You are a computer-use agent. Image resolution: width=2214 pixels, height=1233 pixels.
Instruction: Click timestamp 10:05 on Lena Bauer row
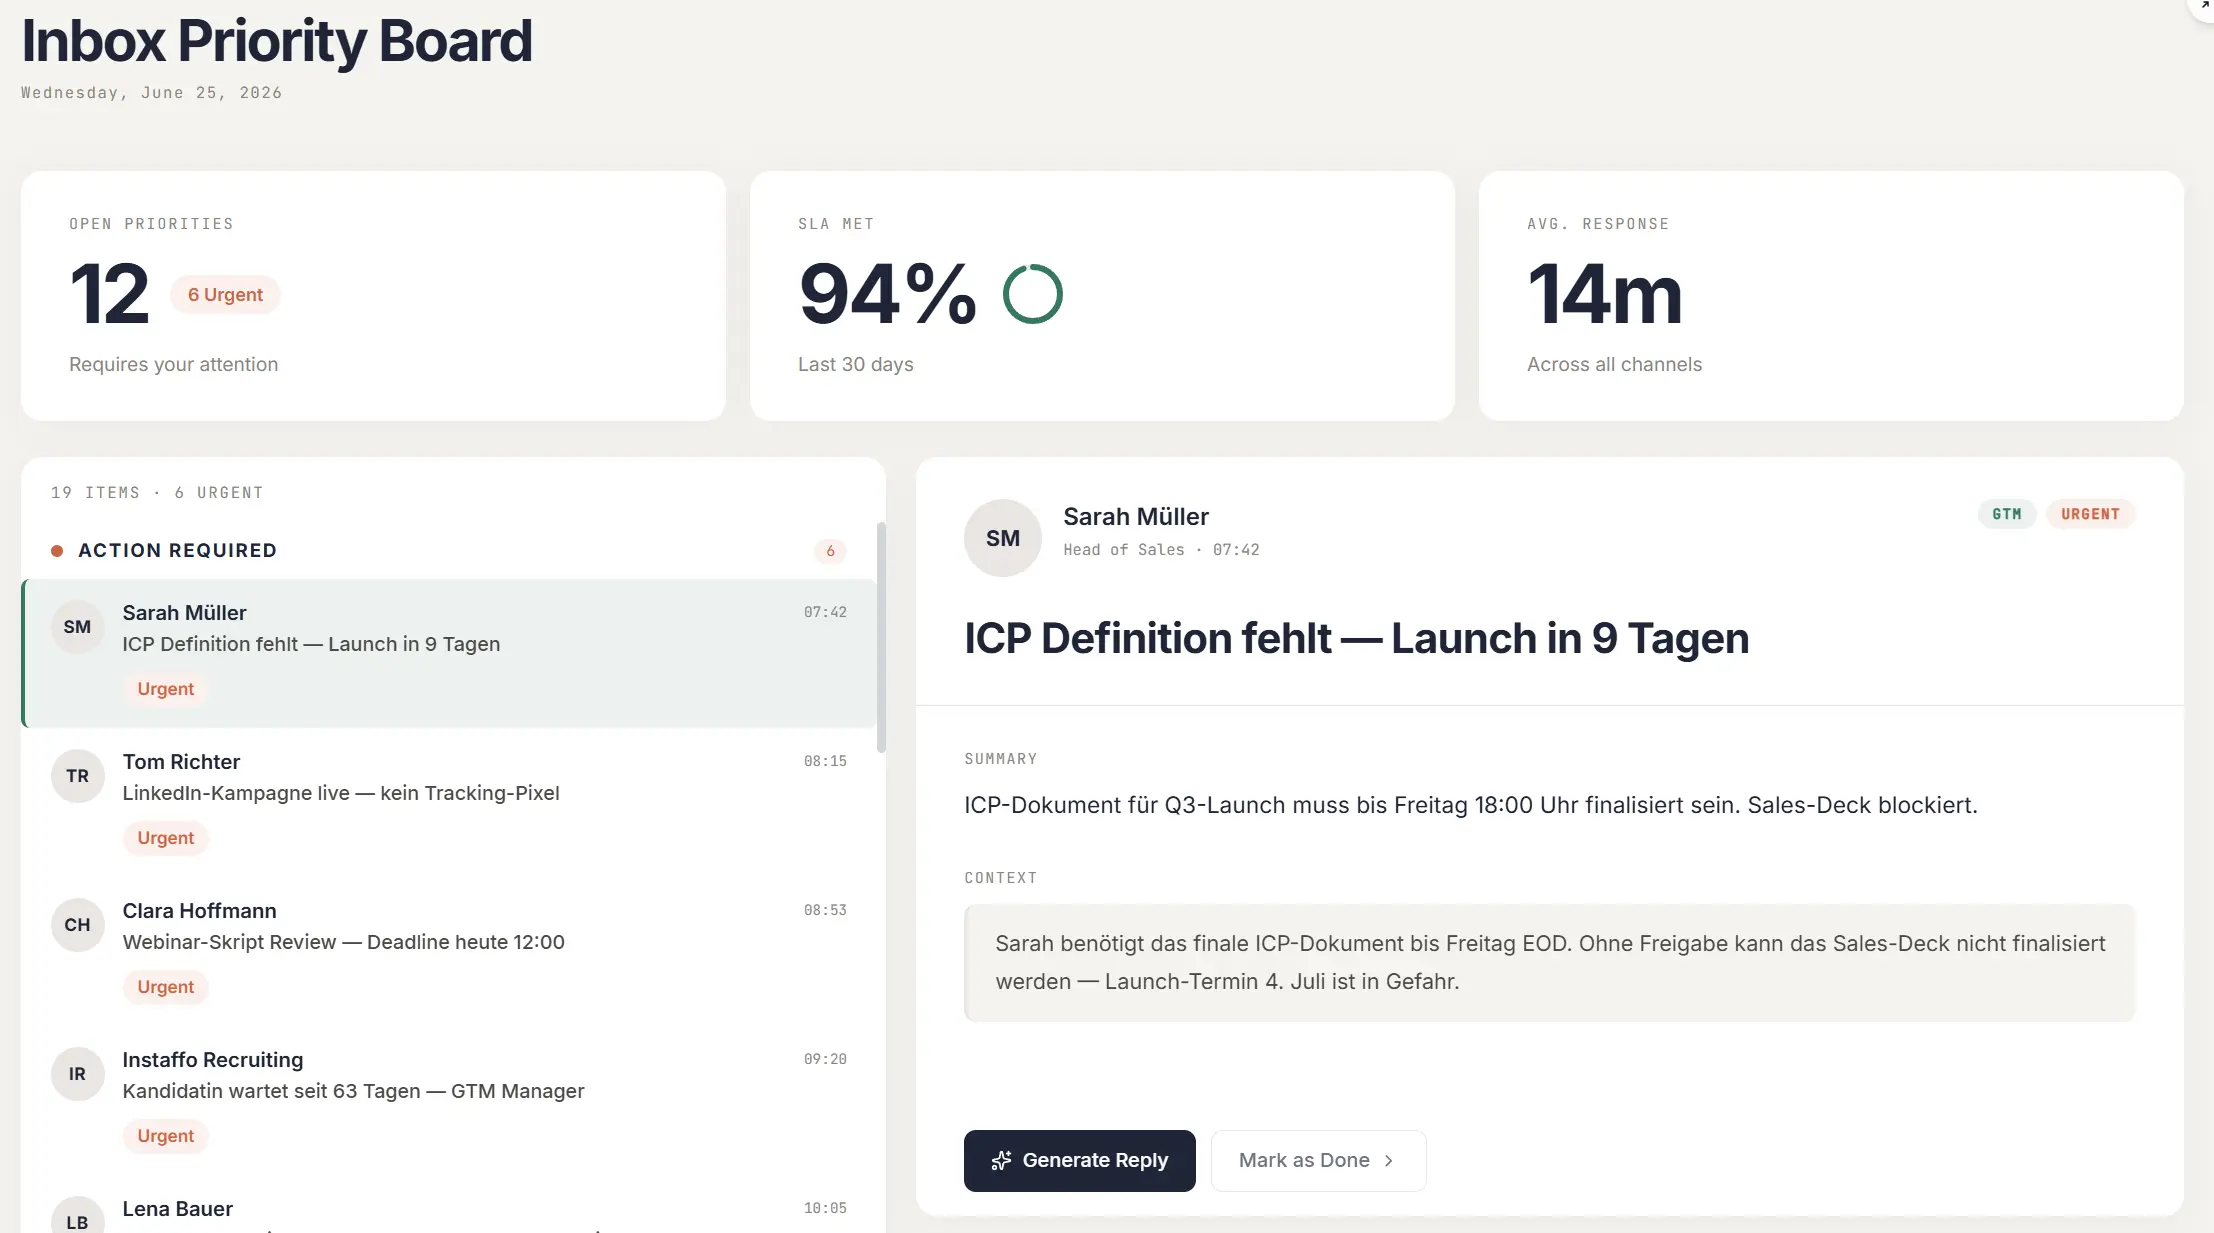click(x=825, y=1208)
